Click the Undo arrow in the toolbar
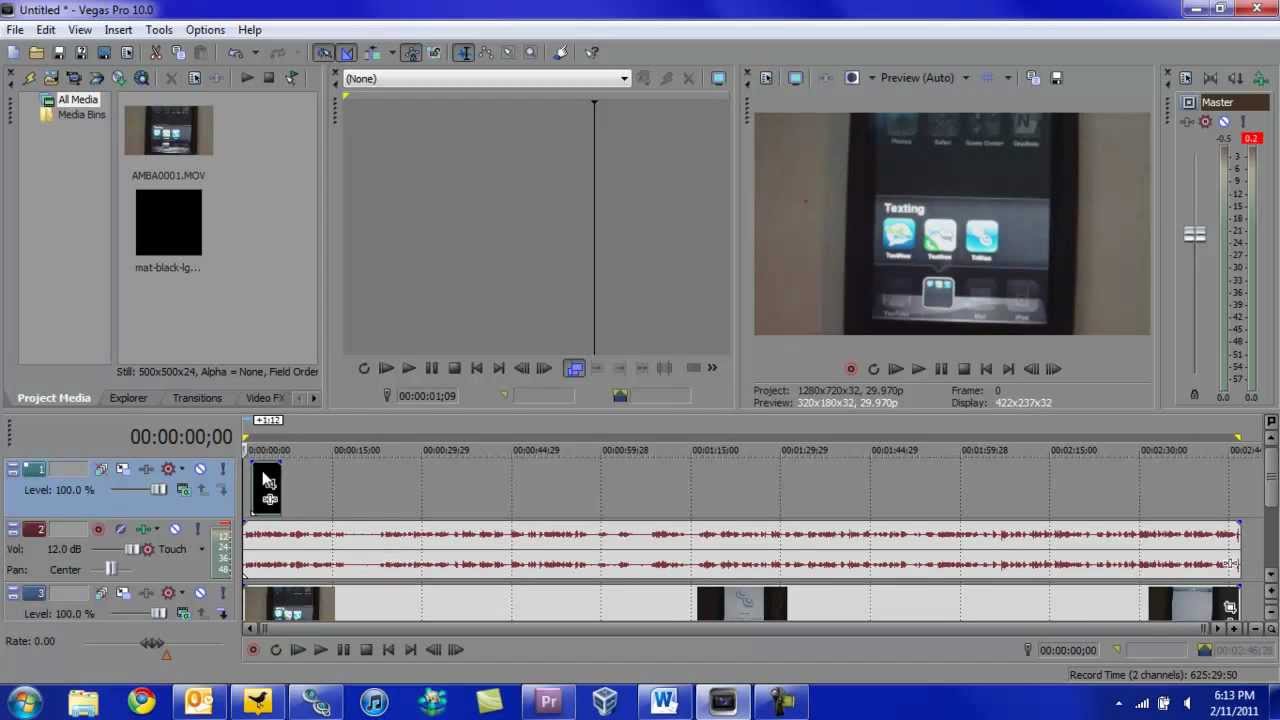The height and width of the screenshot is (720, 1280). tap(235, 53)
